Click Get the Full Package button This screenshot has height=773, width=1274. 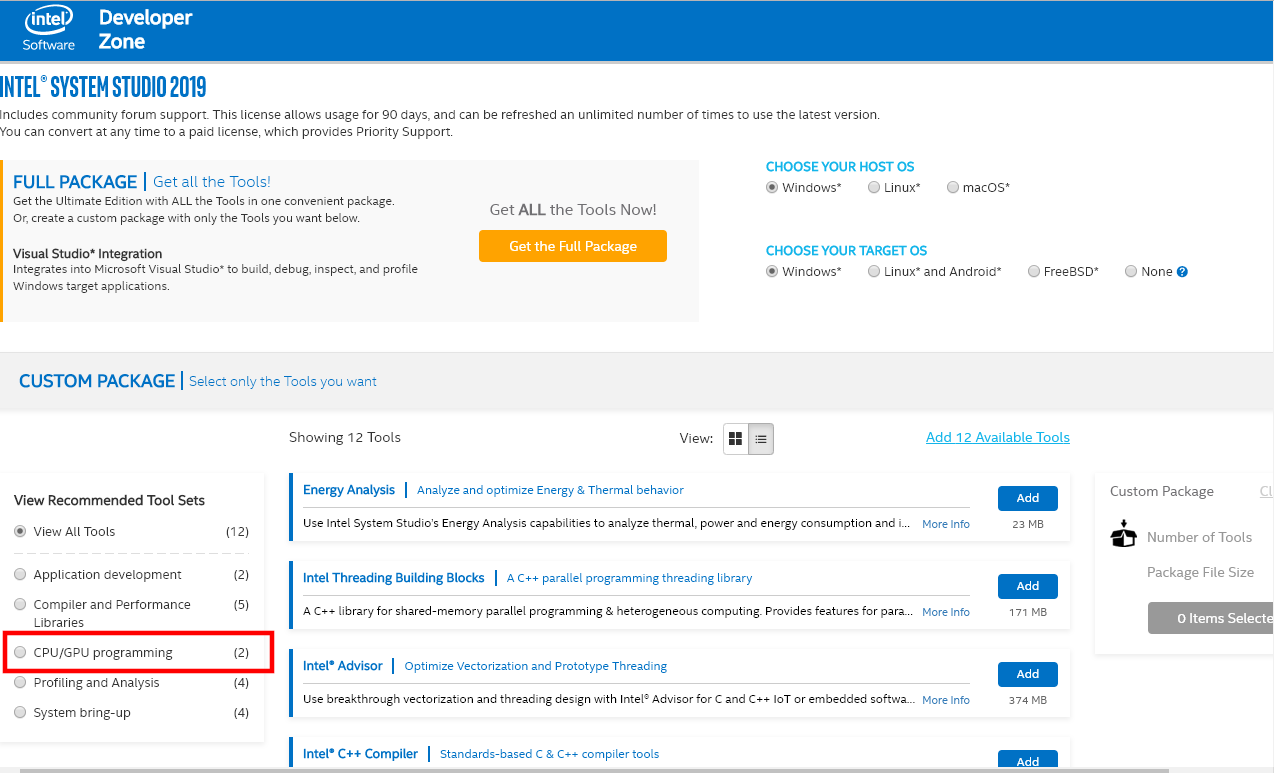coord(573,246)
